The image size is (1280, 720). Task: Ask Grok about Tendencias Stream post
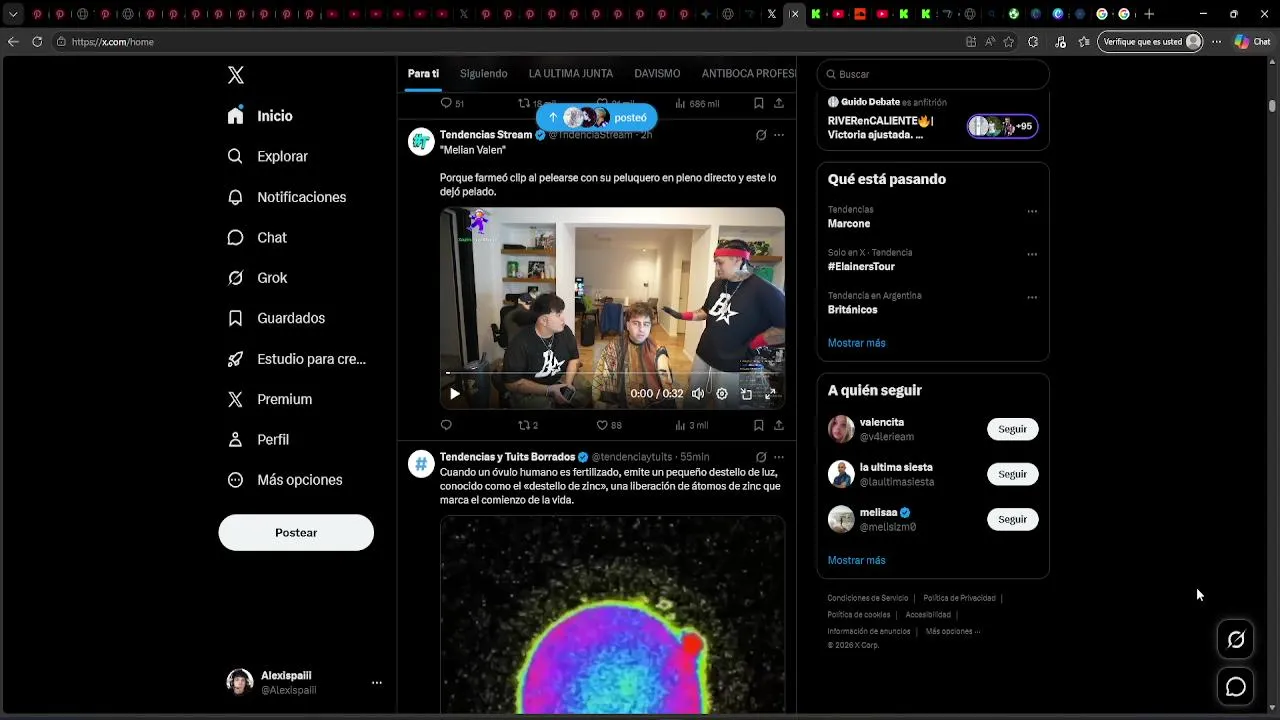(761, 135)
